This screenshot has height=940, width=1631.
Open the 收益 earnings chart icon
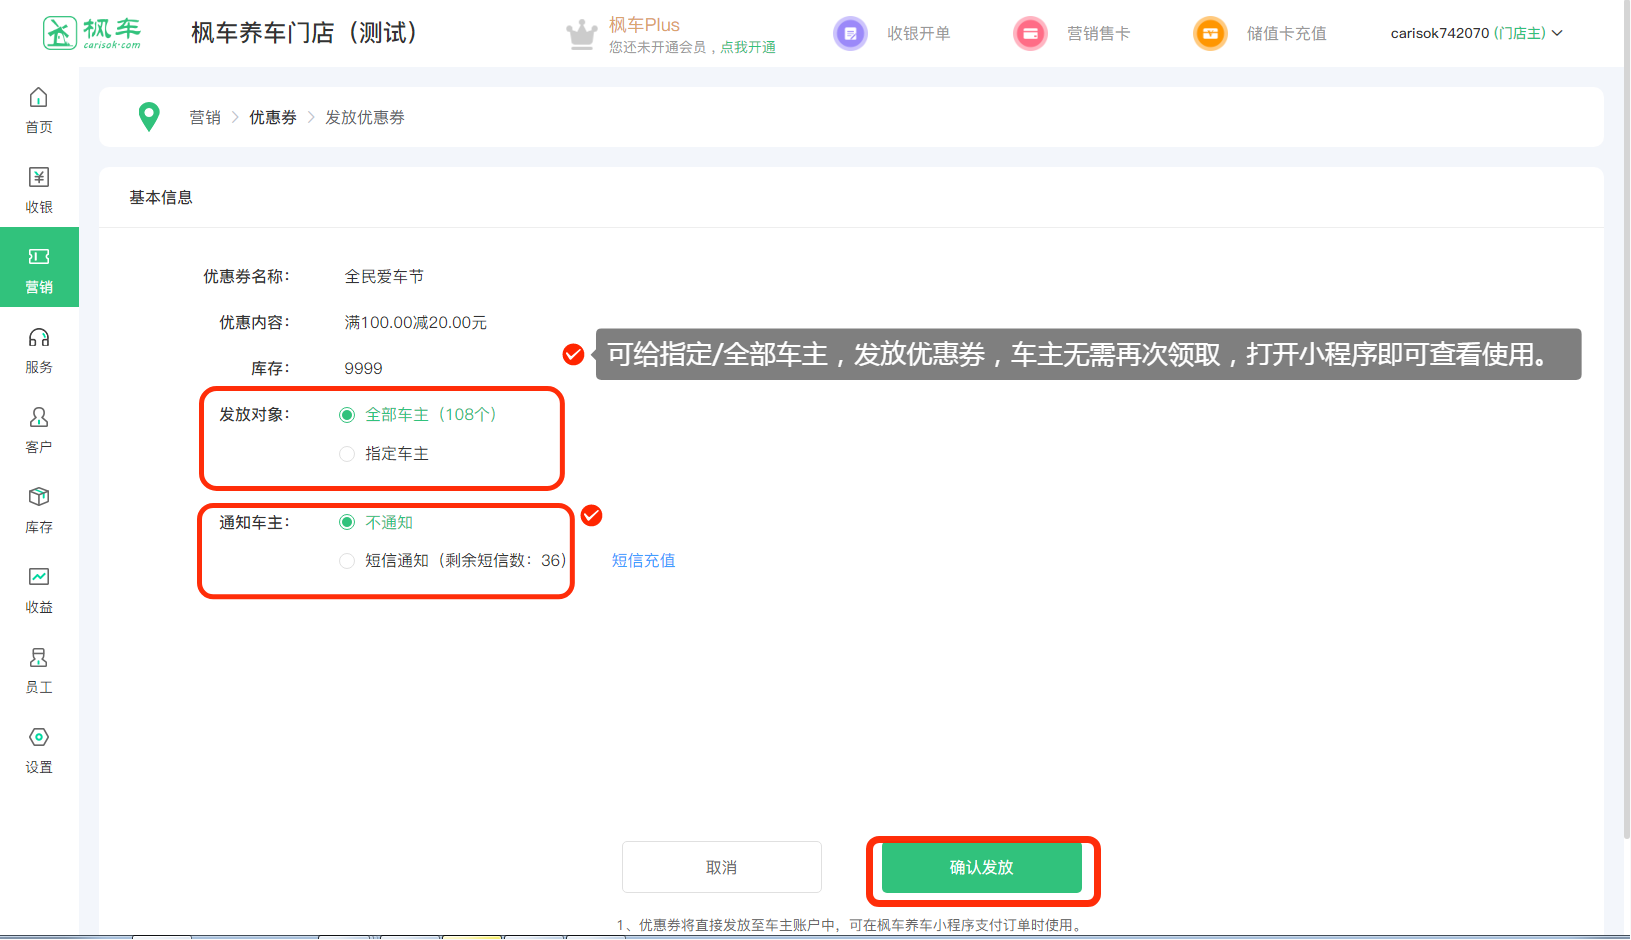39,578
